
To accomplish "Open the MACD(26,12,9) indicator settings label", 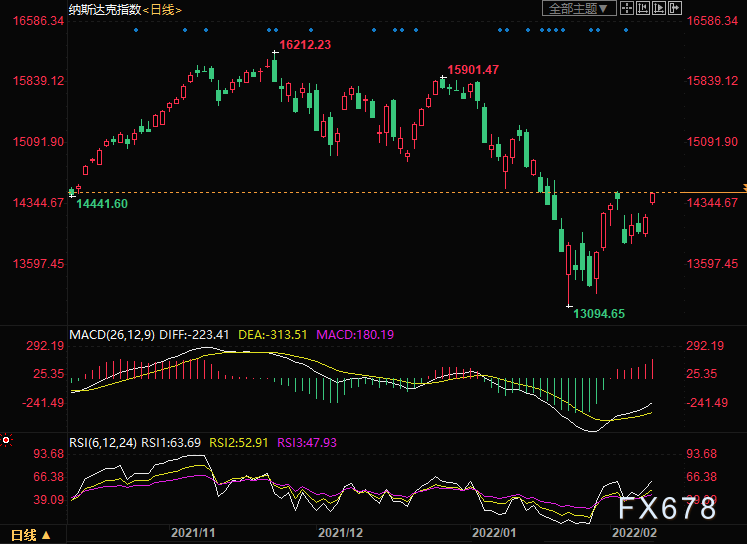I will 112,335.
